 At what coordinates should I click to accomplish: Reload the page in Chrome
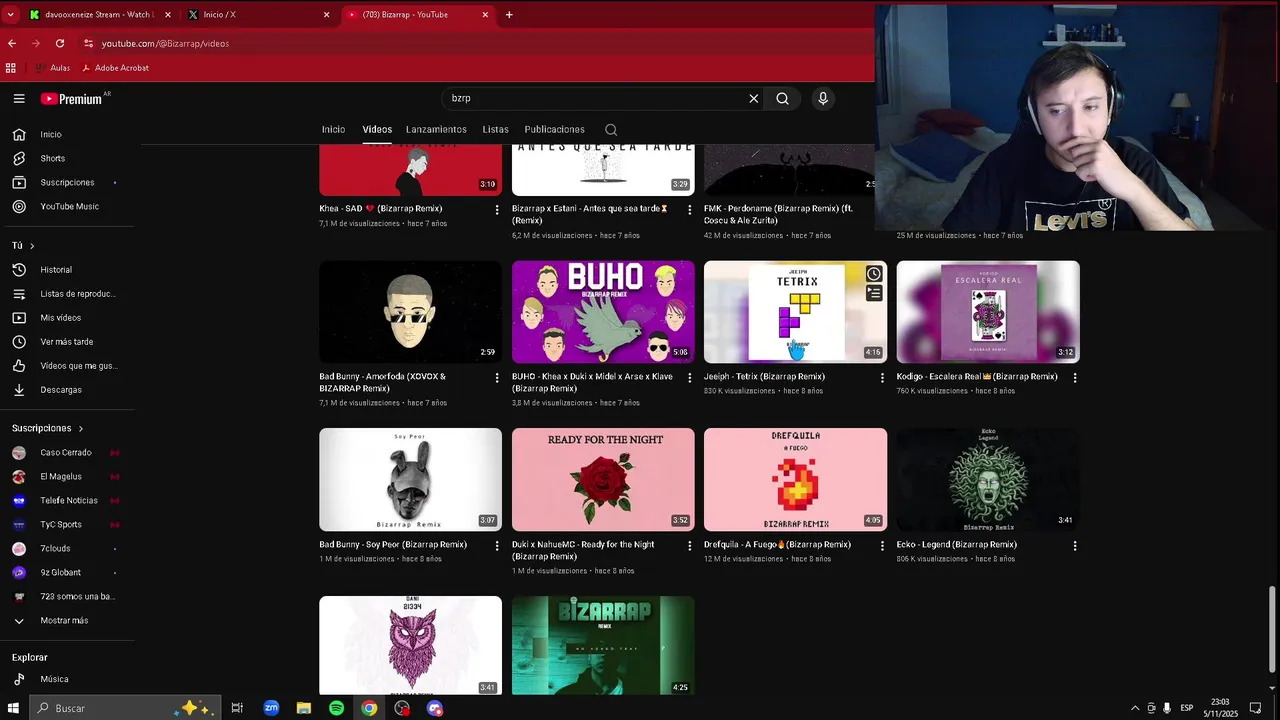(x=60, y=43)
